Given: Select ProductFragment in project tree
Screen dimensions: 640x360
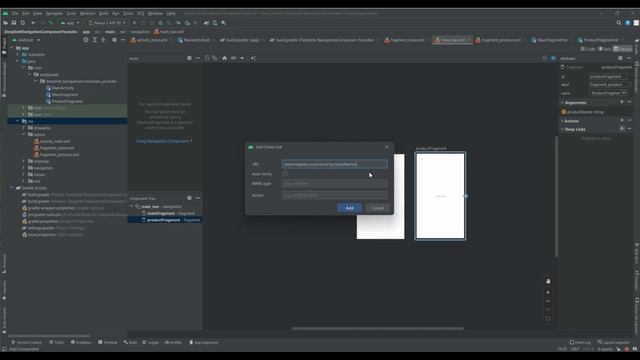Looking at the screenshot, I should [x=67, y=101].
